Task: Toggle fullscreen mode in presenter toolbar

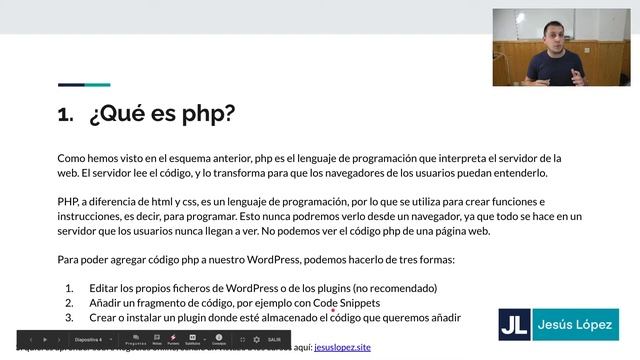Action: [x=242, y=340]
